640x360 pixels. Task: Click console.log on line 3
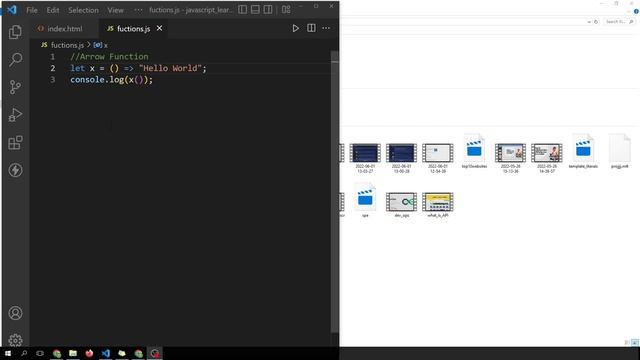[x=97, y=80]
